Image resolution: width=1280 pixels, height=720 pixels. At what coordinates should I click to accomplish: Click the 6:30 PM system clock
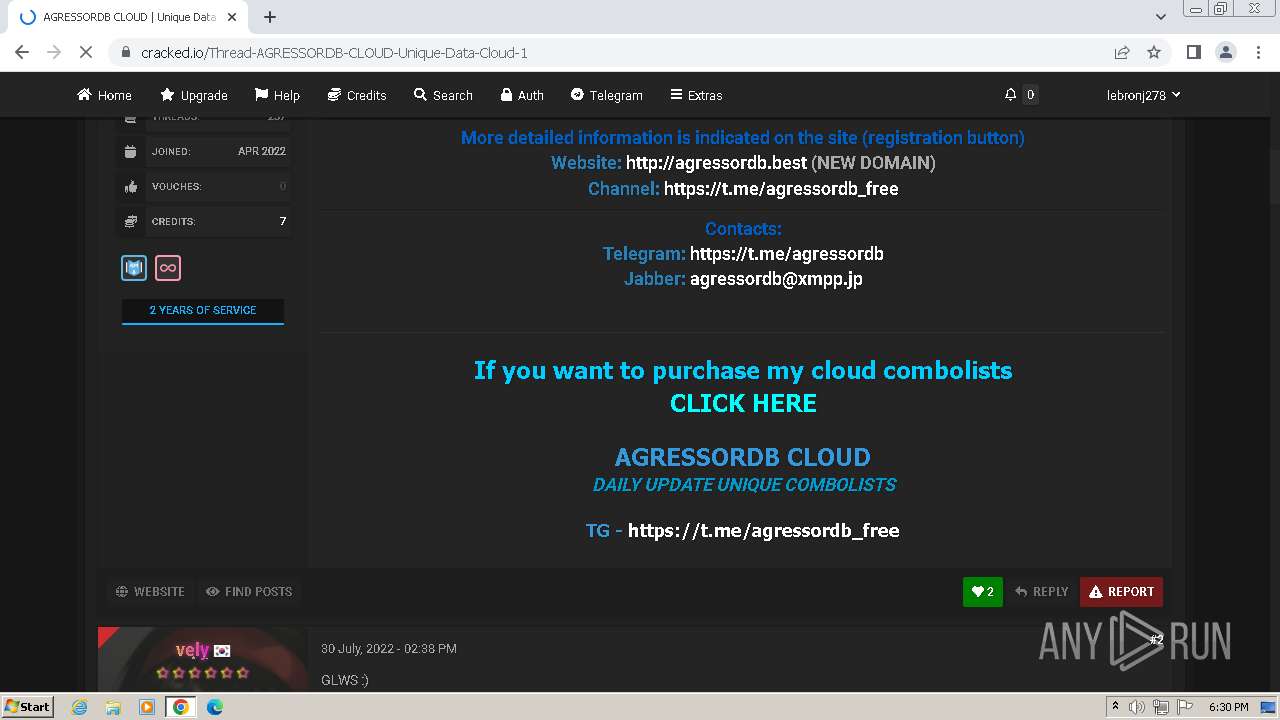1228,707
